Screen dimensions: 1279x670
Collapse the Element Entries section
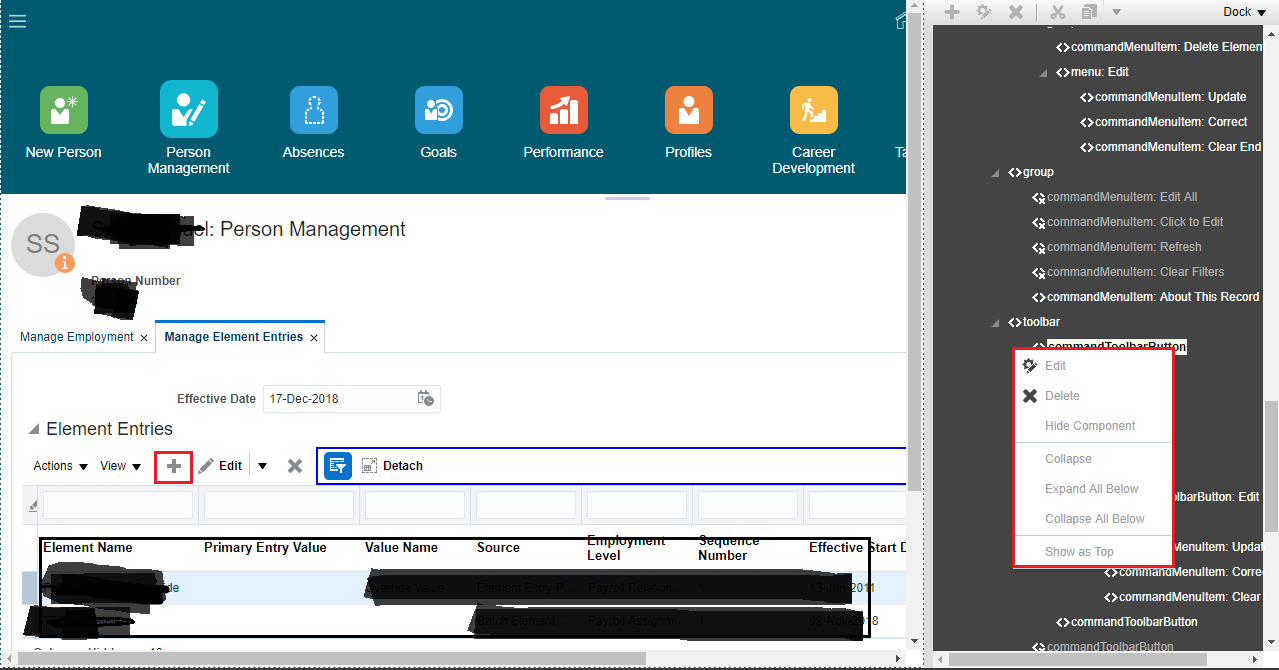(34, 430)
